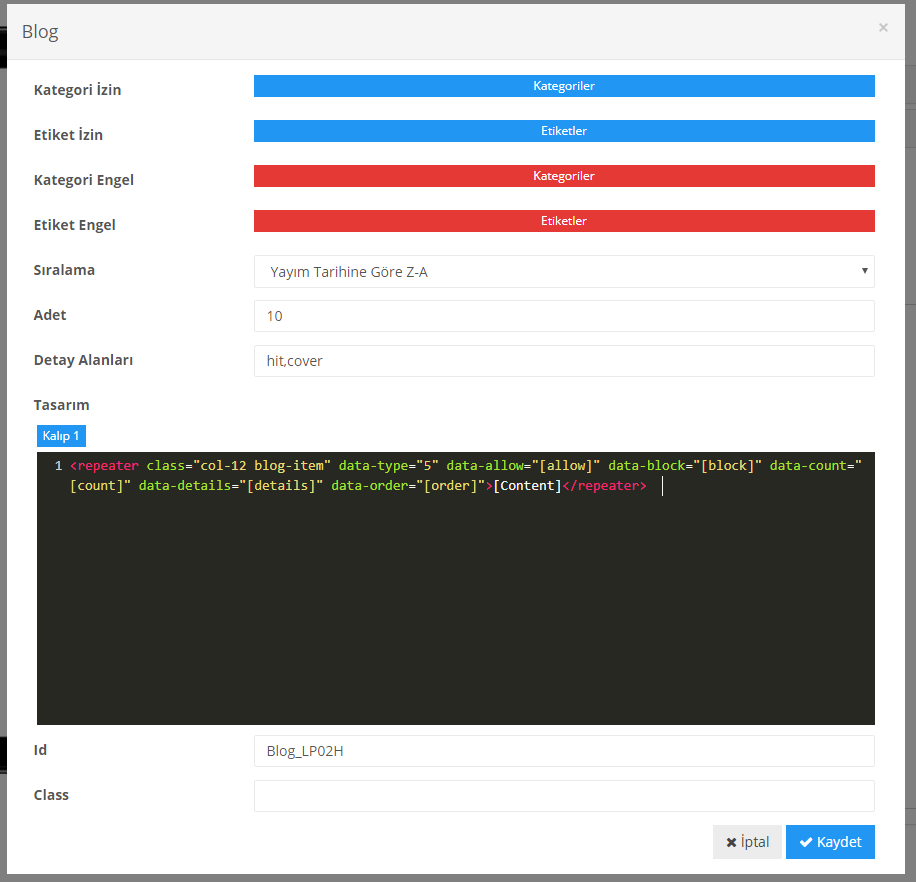
Task: Click the Tasarım section label
Action: [62, 405]
